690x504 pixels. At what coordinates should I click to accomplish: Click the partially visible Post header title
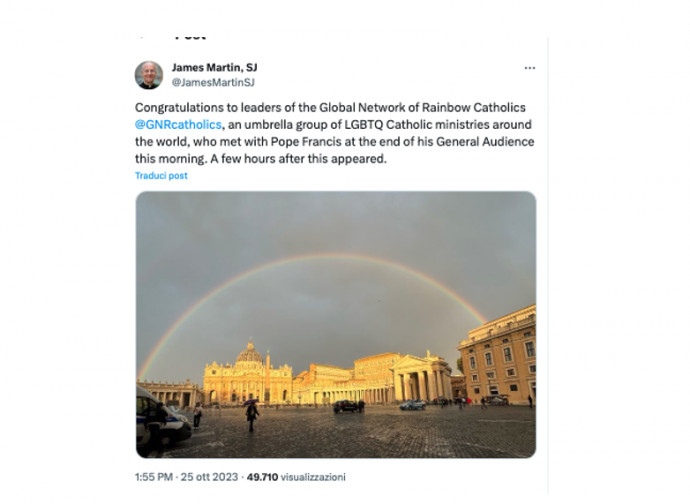pyautogui.click(x=190, y=37)
